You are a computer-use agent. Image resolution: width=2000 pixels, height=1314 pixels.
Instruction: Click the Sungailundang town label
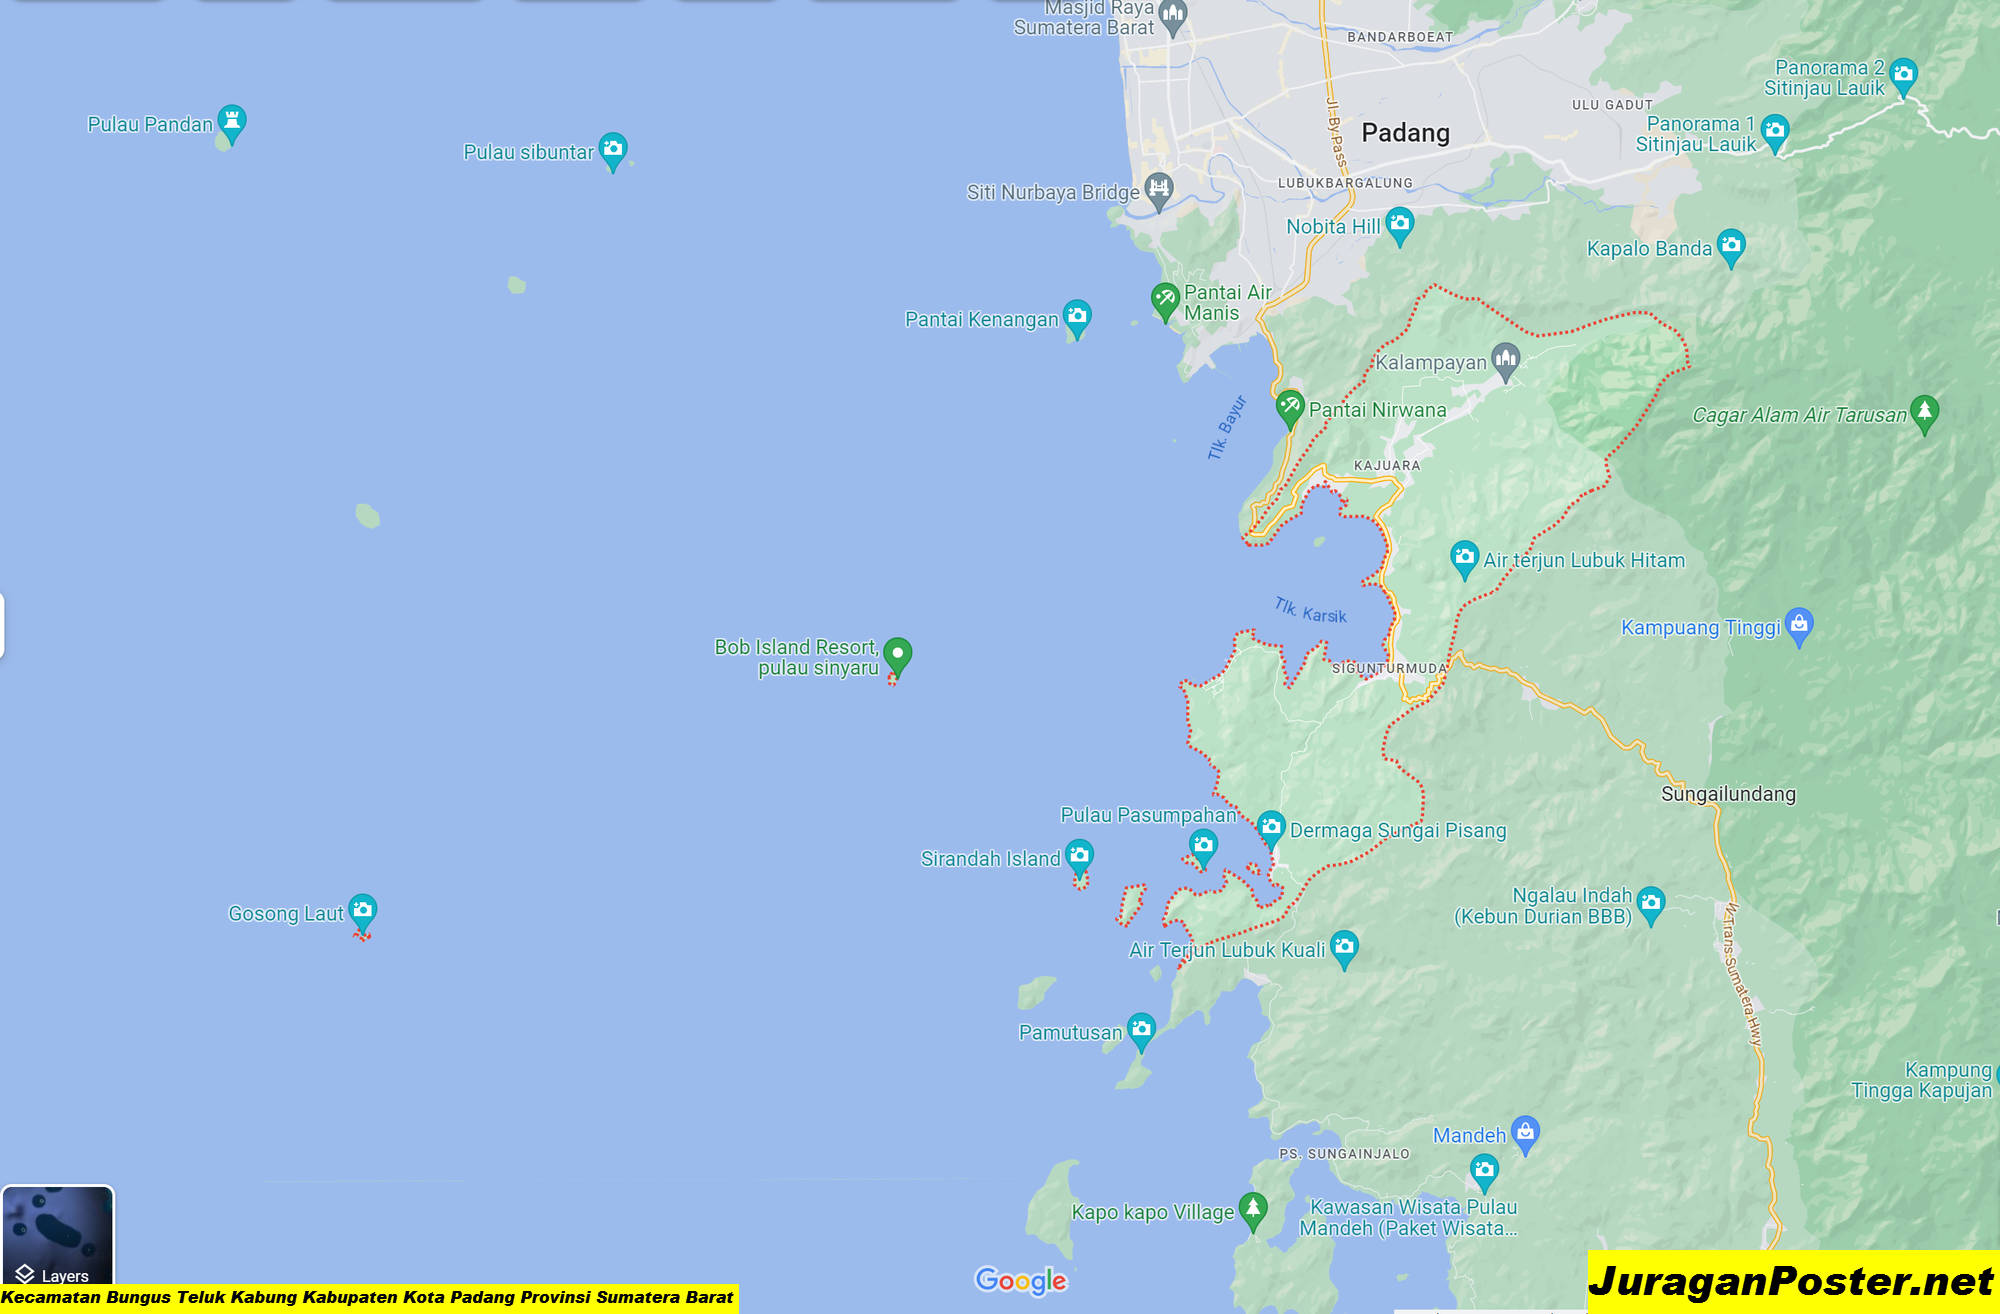point(1728,794)
